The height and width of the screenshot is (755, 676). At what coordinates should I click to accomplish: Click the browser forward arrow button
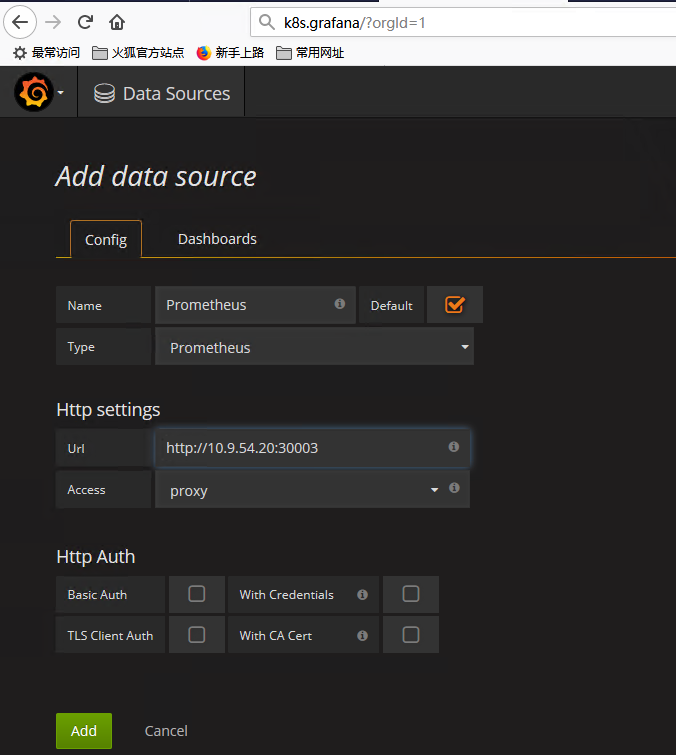tap(53, 22)
